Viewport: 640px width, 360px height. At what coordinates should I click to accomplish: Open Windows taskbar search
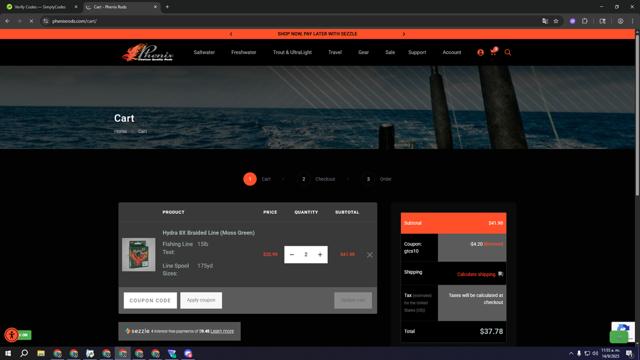(x=24, y=353)
